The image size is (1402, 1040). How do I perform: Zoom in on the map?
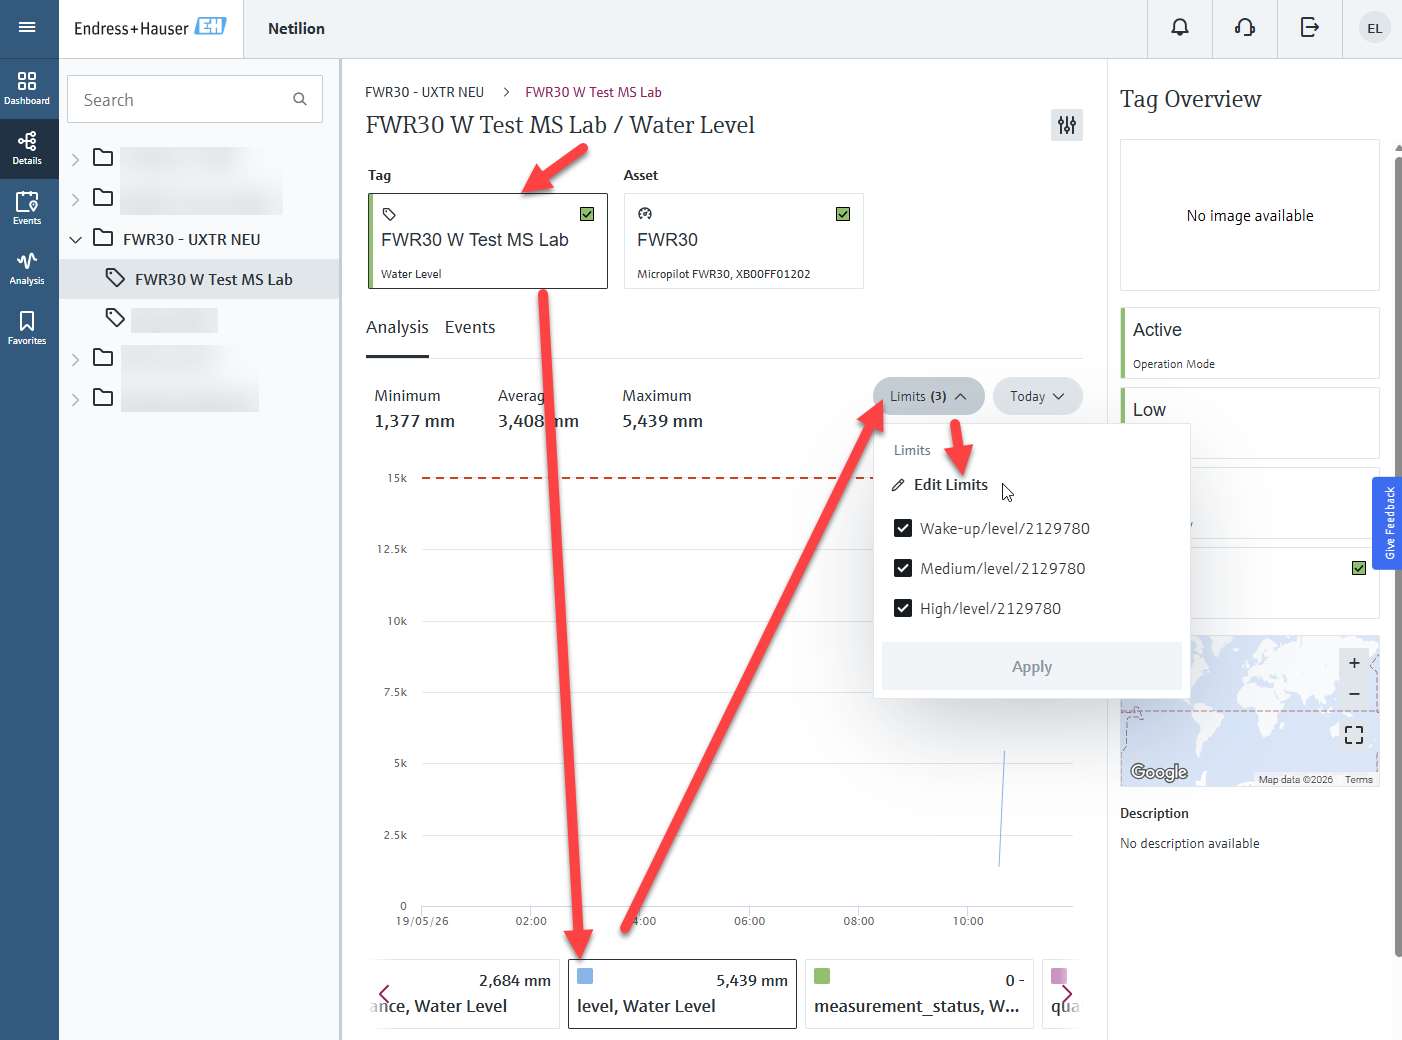[x=1354, y=663]
